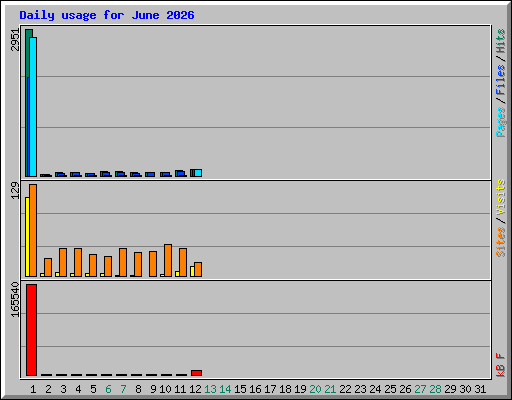Screen dimensions: 512x400
Task: Click the red KB F legend label
Action: [x=501, y=365]
